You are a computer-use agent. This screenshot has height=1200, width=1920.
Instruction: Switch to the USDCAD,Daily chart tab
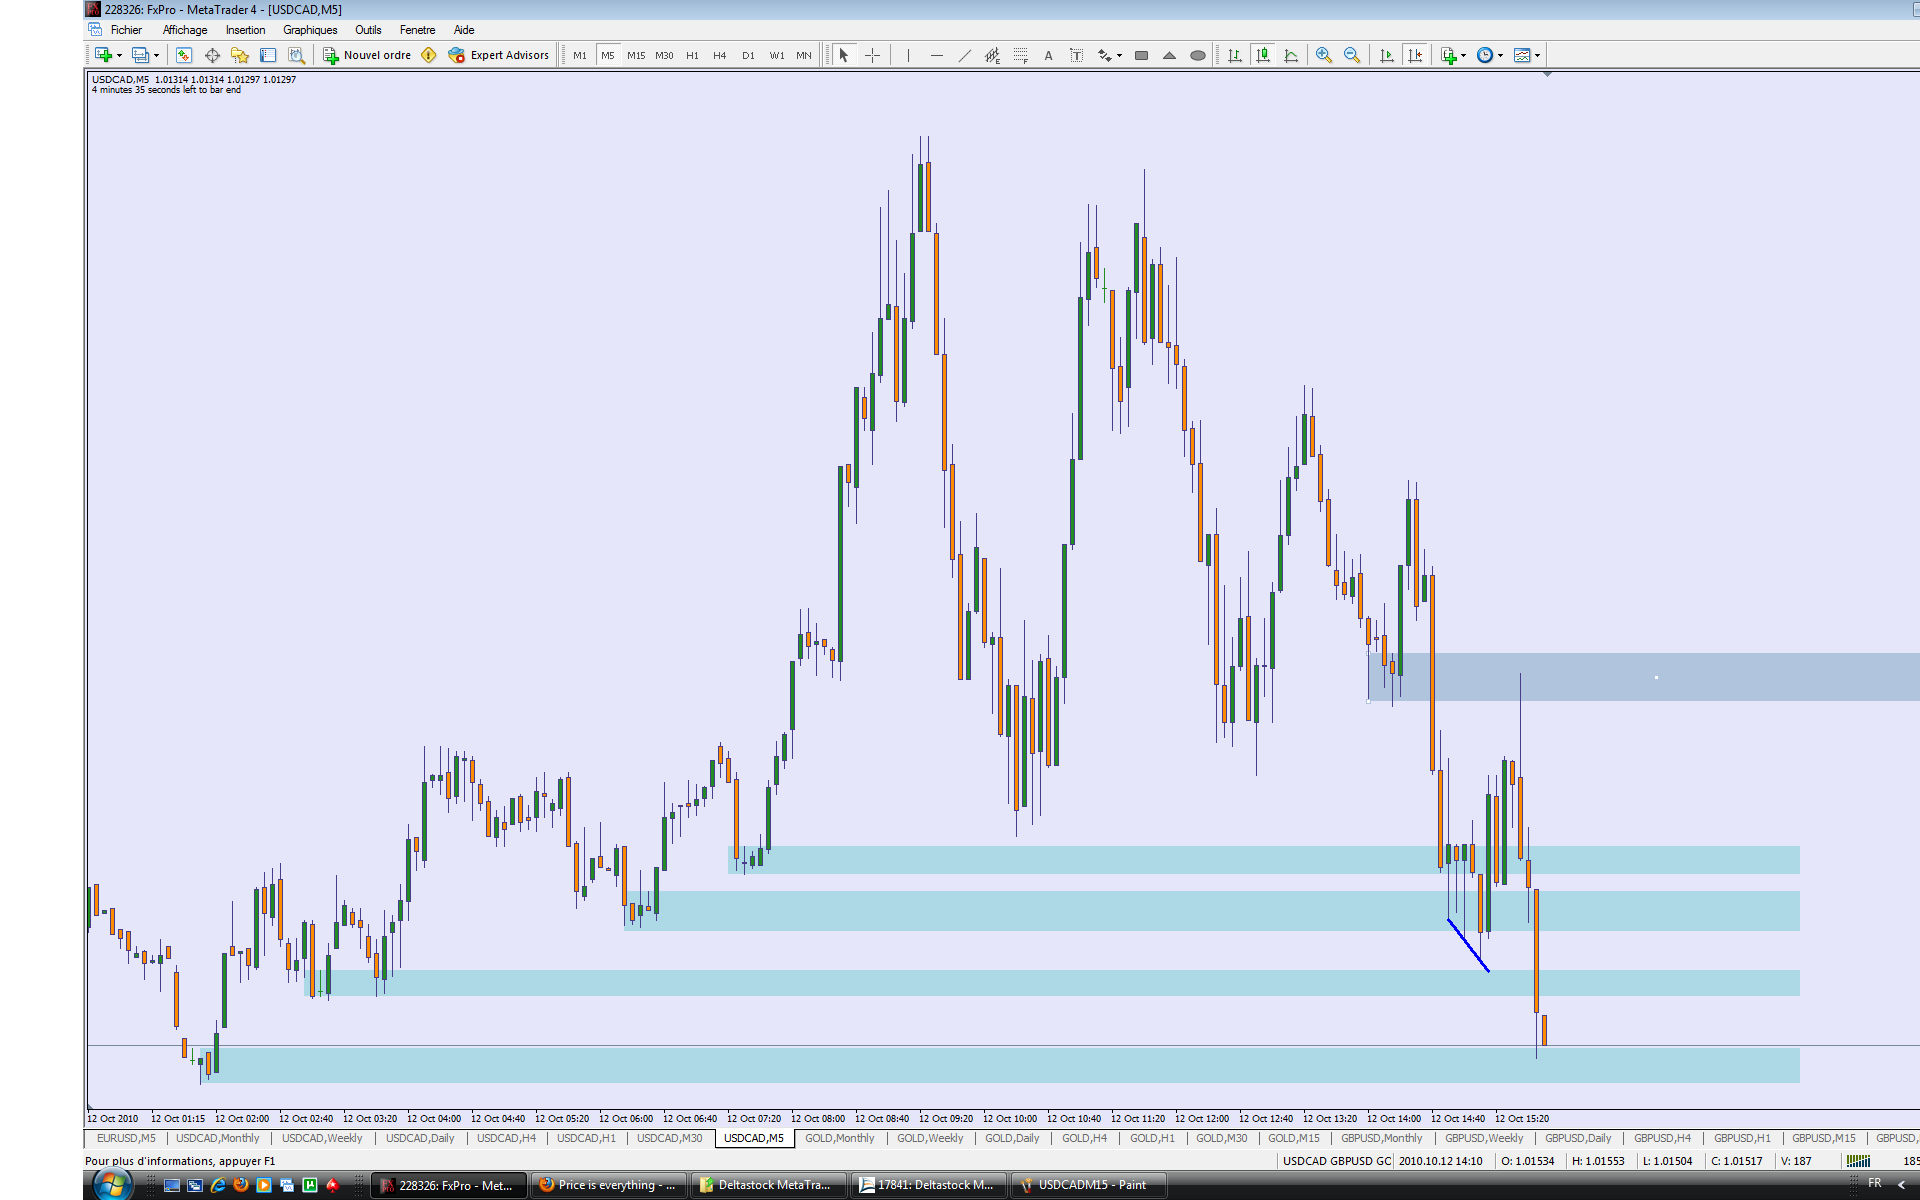420,1138
